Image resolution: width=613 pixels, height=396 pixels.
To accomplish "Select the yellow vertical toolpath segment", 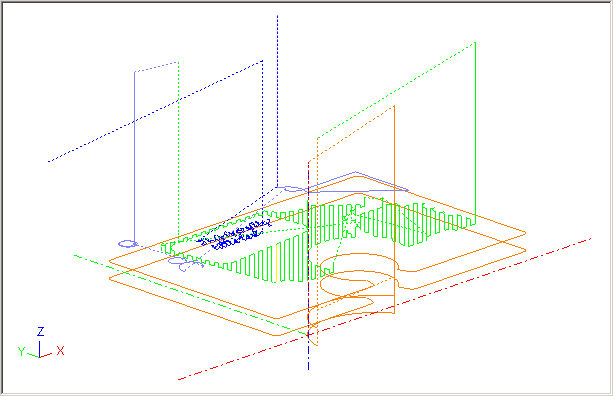I will coord(277,263).
